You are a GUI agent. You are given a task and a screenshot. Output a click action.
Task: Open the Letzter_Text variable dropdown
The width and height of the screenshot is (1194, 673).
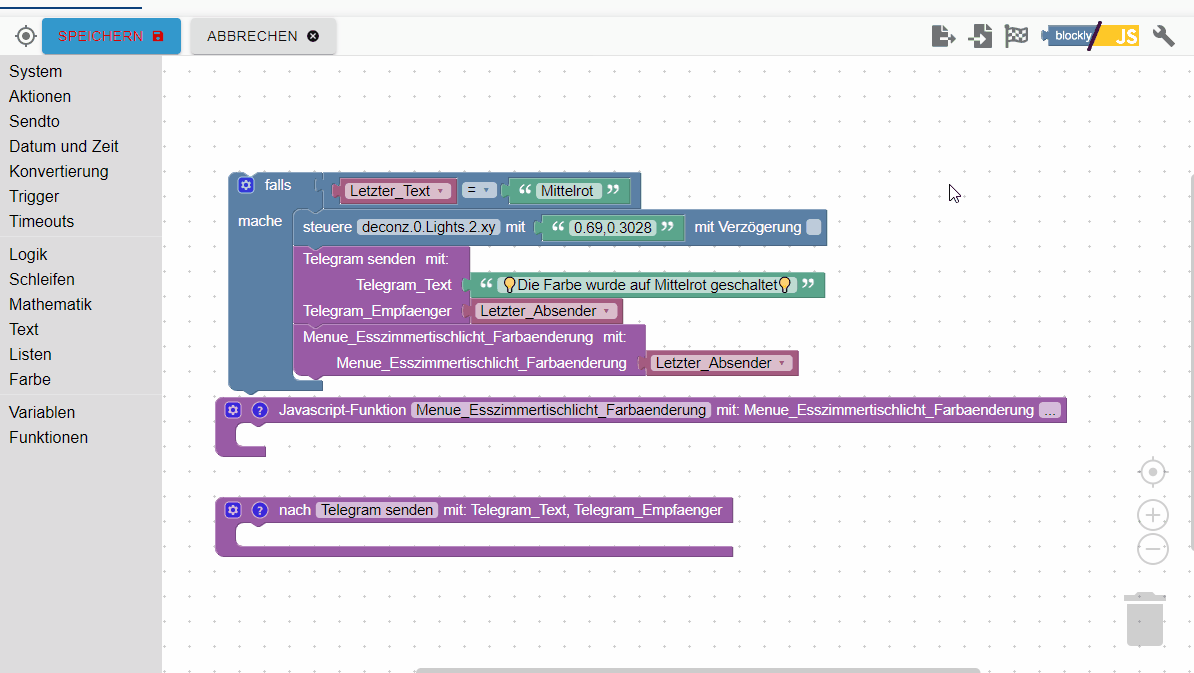click(x=397, y=191)
